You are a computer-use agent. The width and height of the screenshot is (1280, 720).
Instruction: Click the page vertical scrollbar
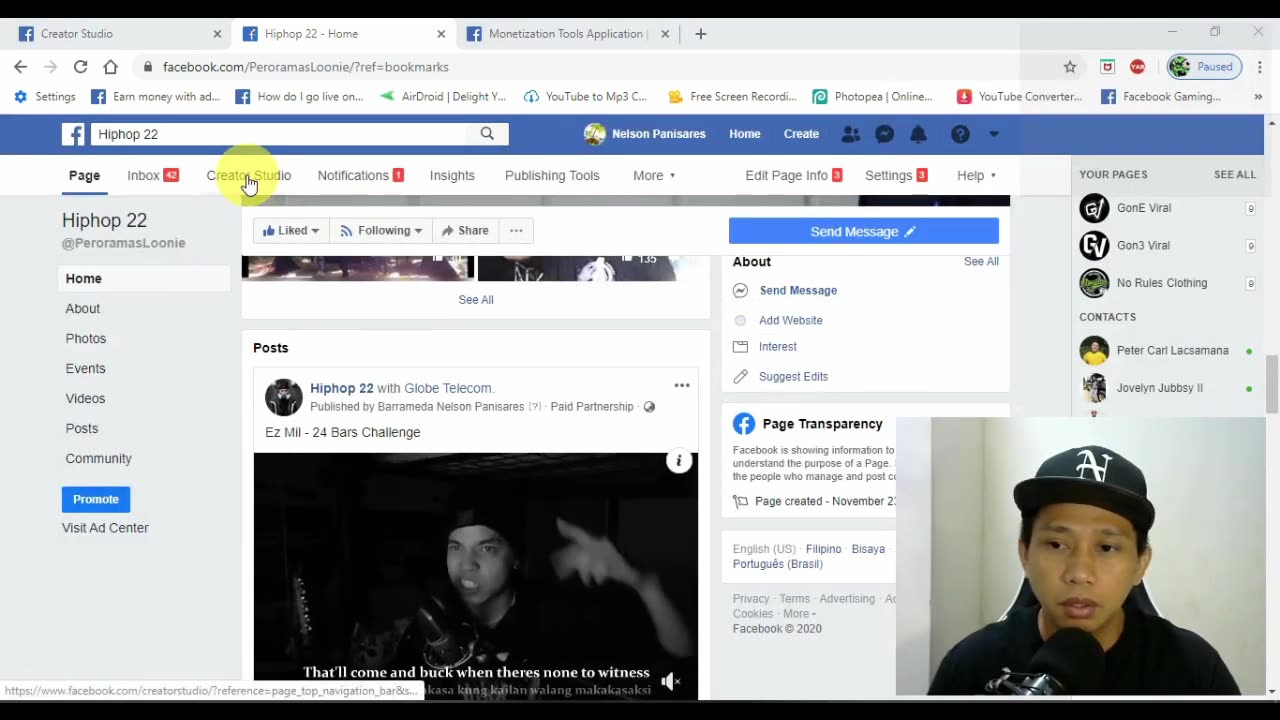[x=1272, y=385]
